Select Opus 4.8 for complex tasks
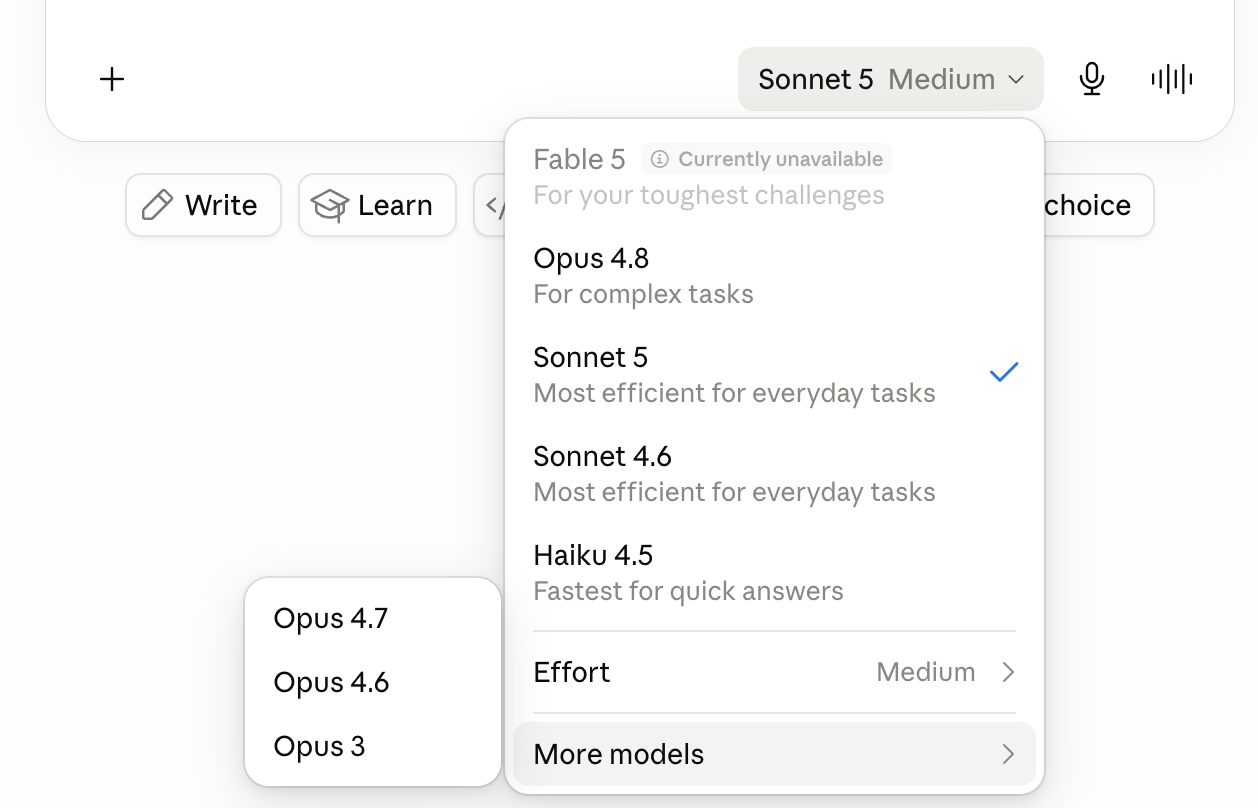This screenshot has height=808, width=1258. point(775,275)
